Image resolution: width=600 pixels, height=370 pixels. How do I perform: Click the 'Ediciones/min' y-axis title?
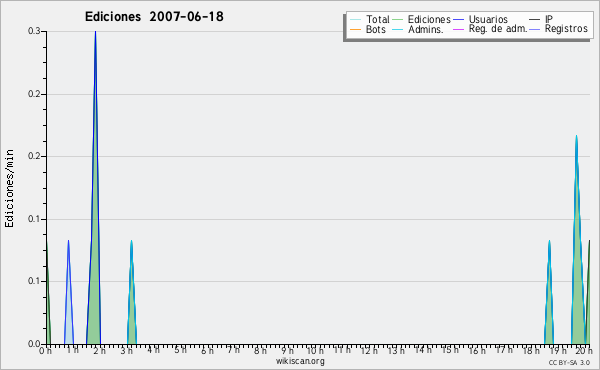coord(9,188)
